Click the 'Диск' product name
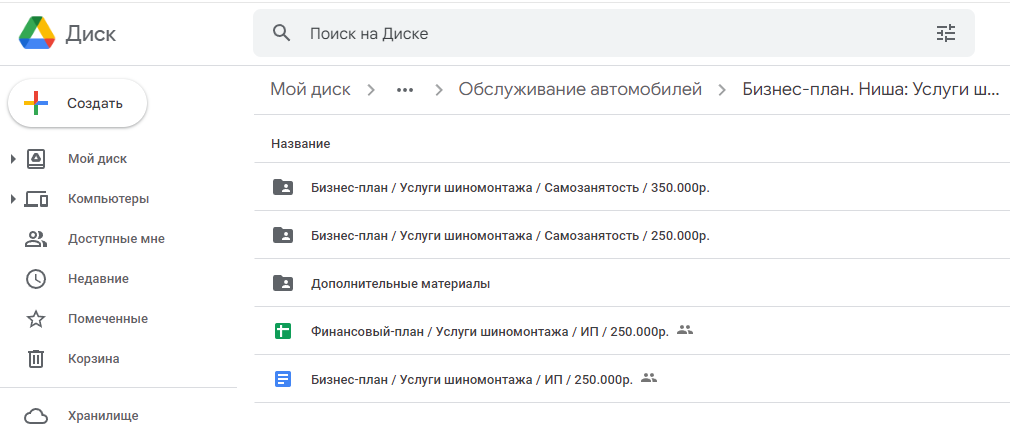This screenshot has height=432, width=1010. [x=91, y=33]
